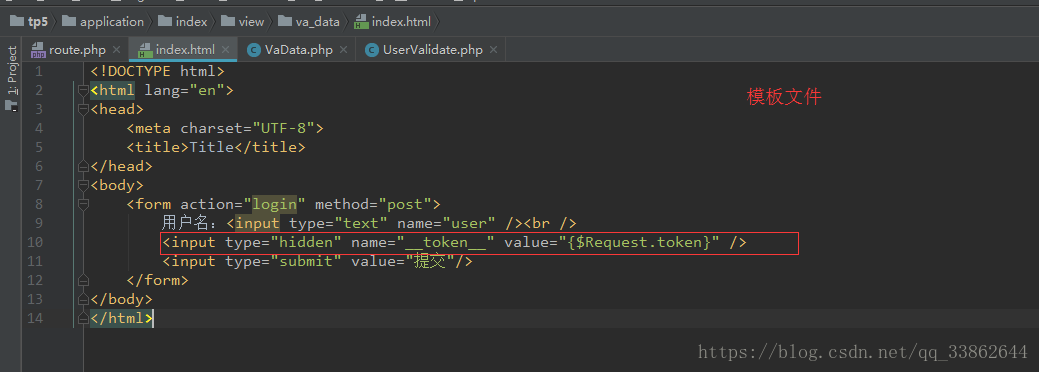Click the DOCTYPE html declaration
The width and height of the screenshot is (1039, 372).
pyautogui.click(x=158, y=71)
